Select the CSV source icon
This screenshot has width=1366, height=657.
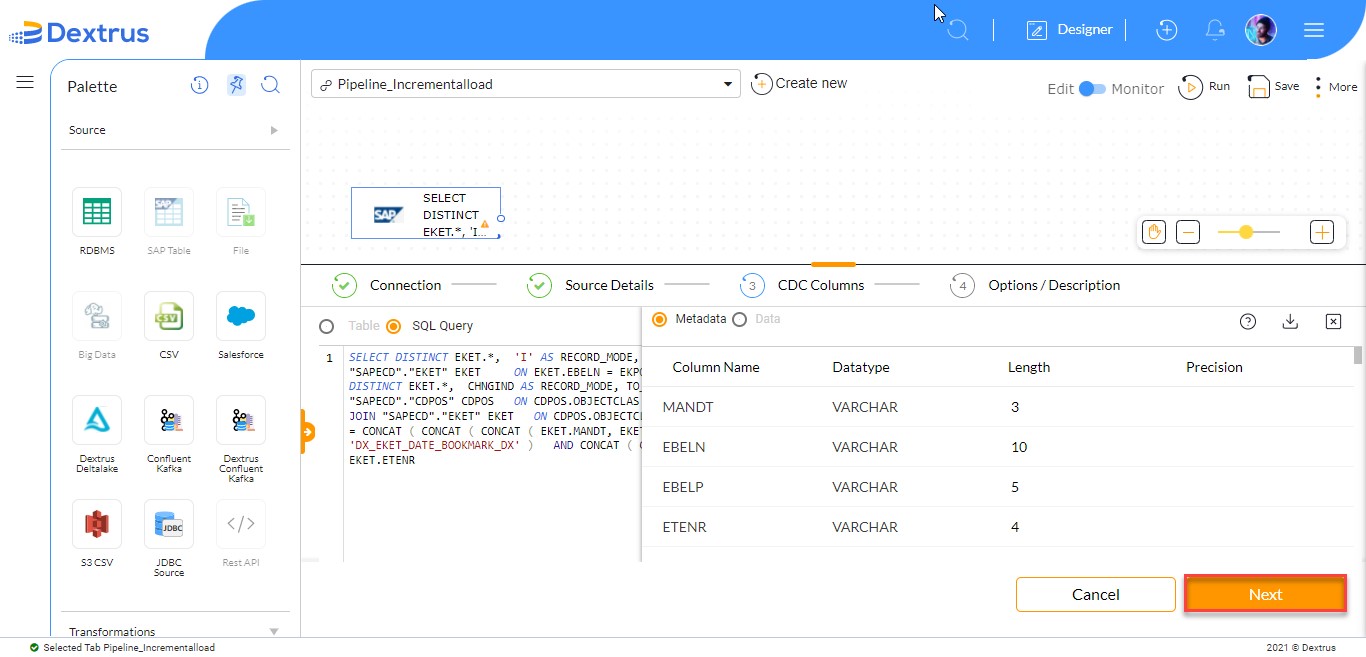click(x=169, y=316)
